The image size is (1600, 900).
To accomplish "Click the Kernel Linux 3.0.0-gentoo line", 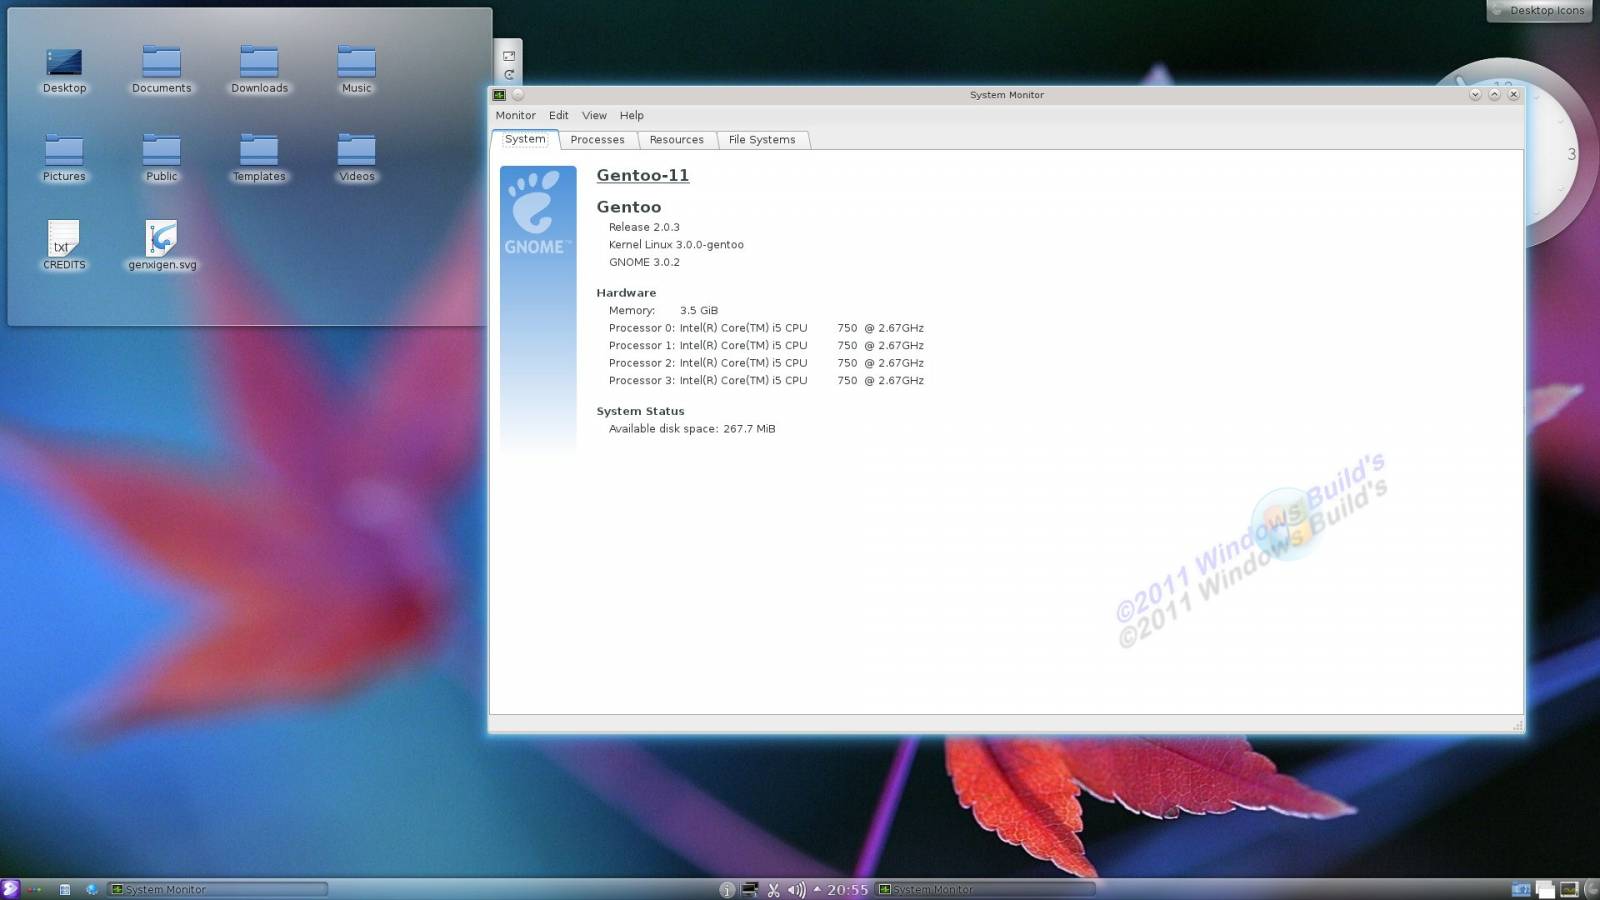I will (x=676, y=245).
